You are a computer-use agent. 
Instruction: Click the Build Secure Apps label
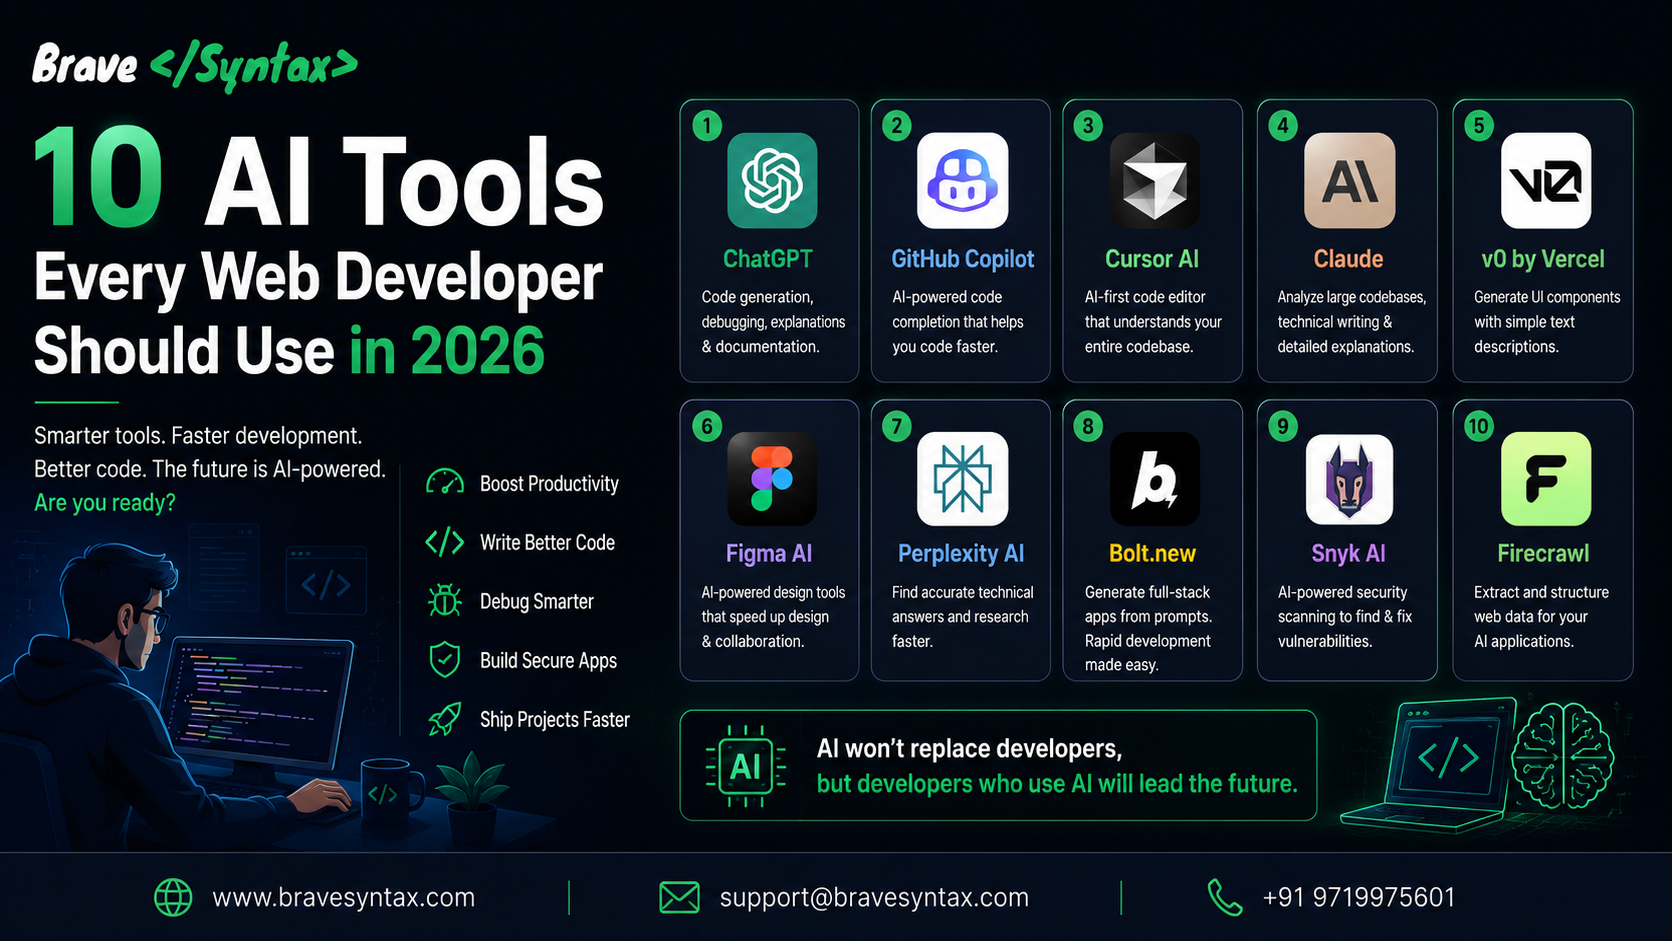click(x=548, y=660)
